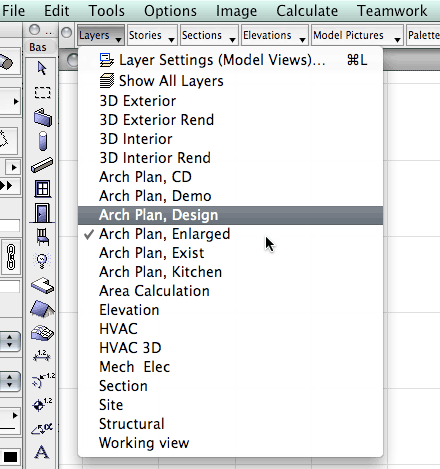440x469 pixels.
Task: Pick the 3D Exterior layer combination
Action: pos(230,101)
